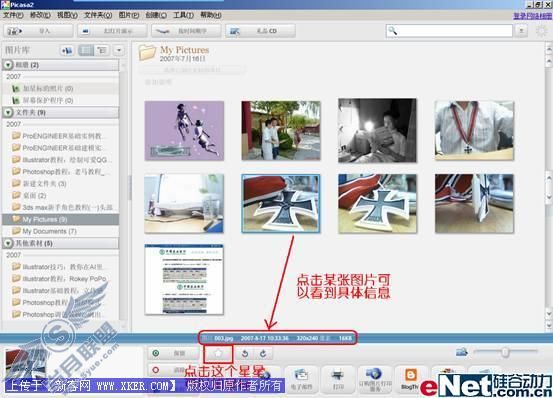Focus the search box with magnifier icon
Viewport: 553px width, 398px height.
click(449, 31)
